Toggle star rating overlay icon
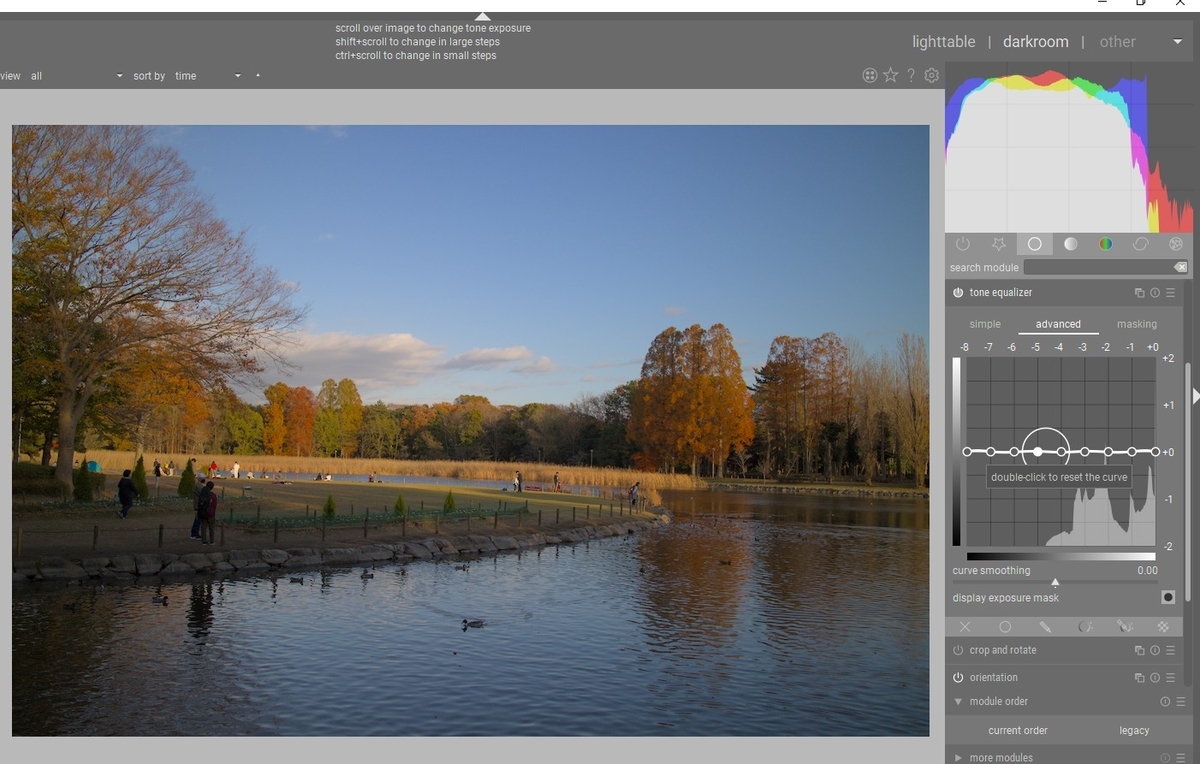 click(x=890, y=75)
